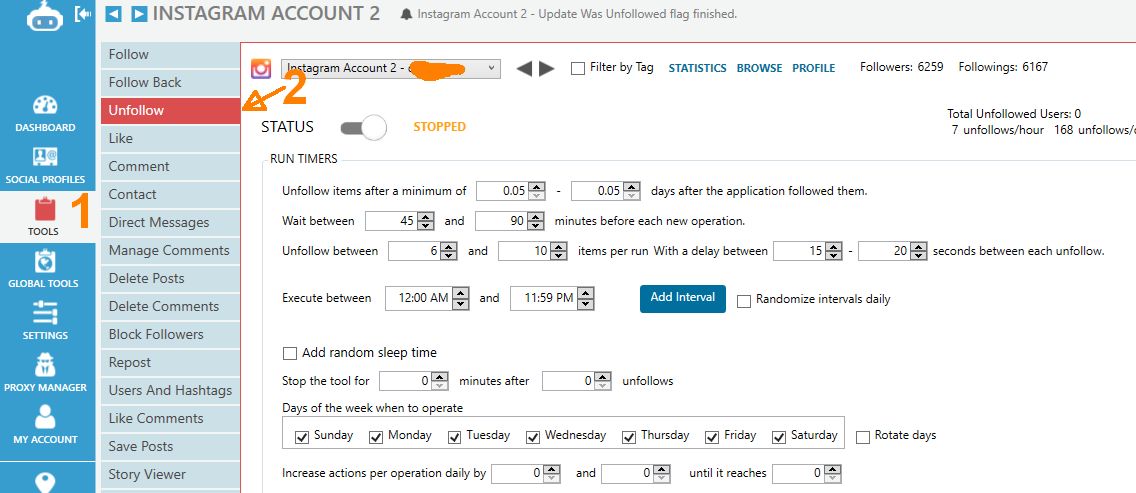Uncheck the Wednesday checkbox
This screenshot has height=493, width=1136.
[532, 436]
